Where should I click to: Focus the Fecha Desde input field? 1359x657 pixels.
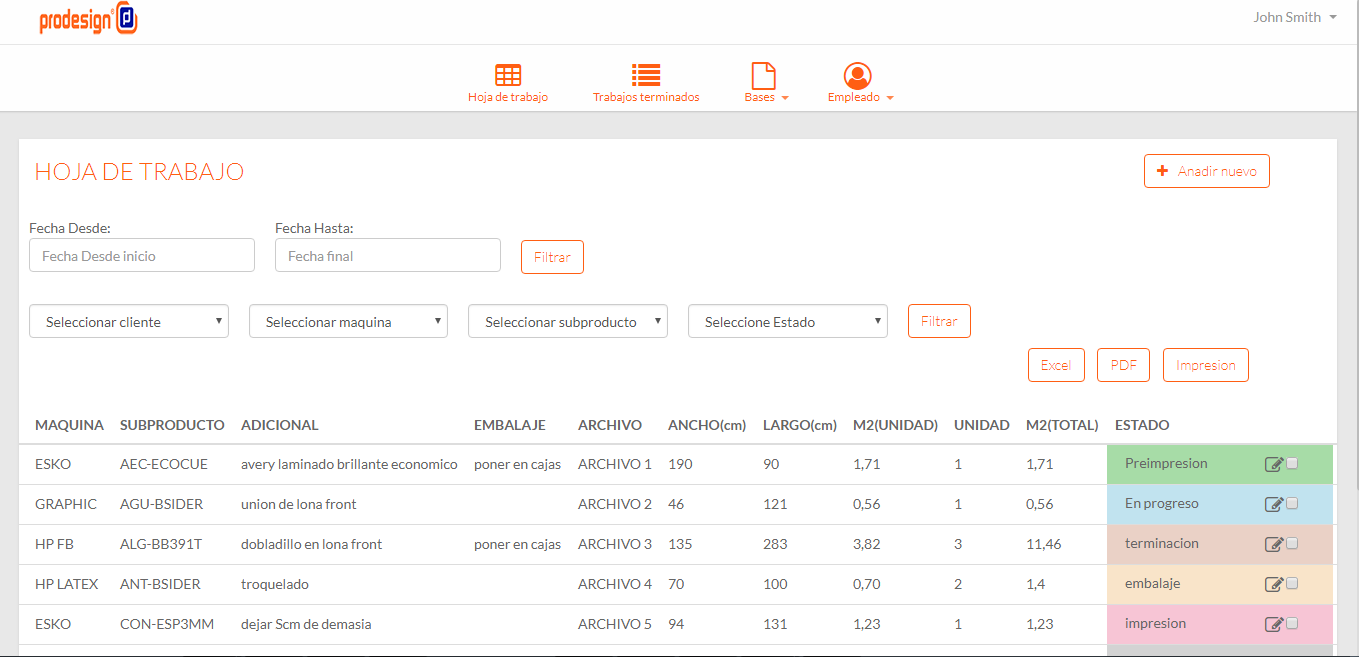pyautogui.click(x=142, y=256)
